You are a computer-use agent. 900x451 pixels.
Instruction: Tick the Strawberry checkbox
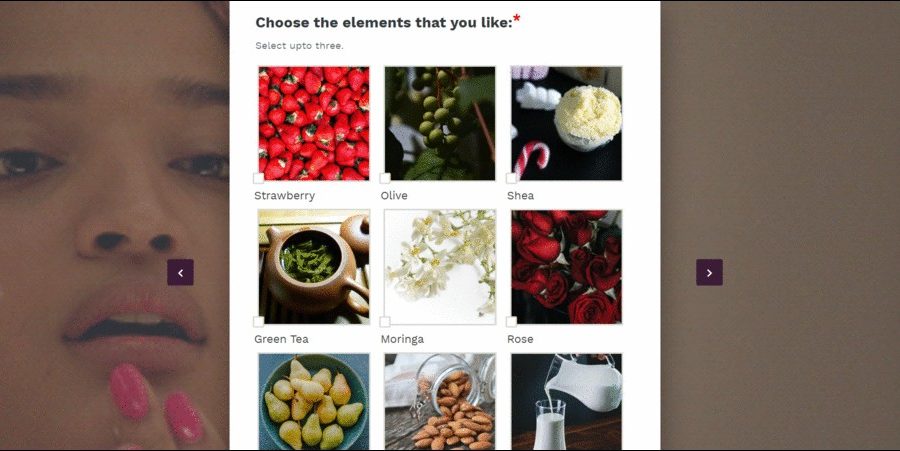tap(259, 178)
